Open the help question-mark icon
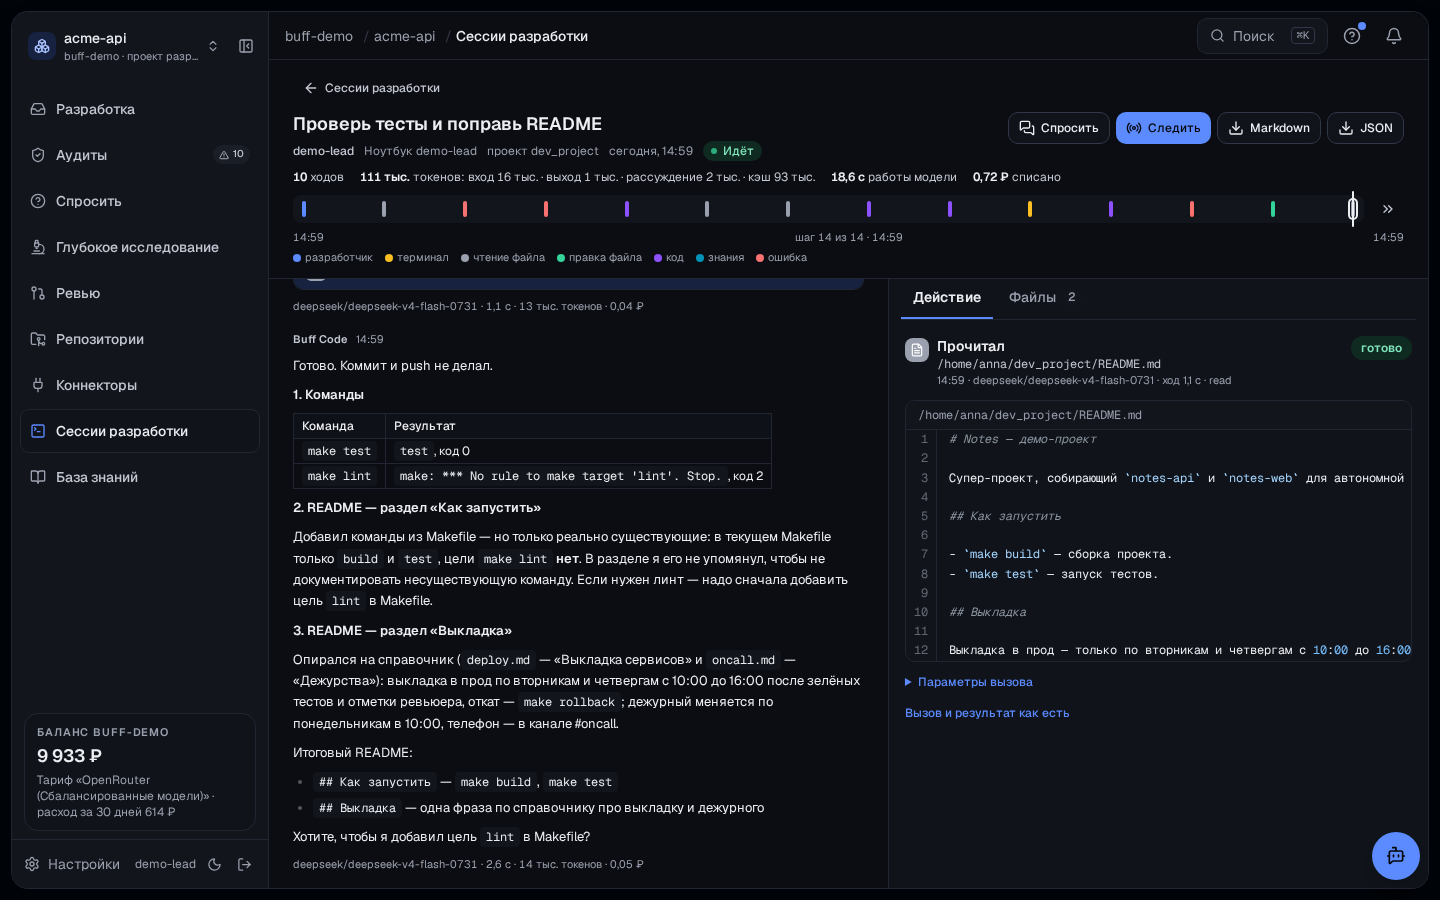The height and width of the screenshot is (900, 1440). (1352, 36)
